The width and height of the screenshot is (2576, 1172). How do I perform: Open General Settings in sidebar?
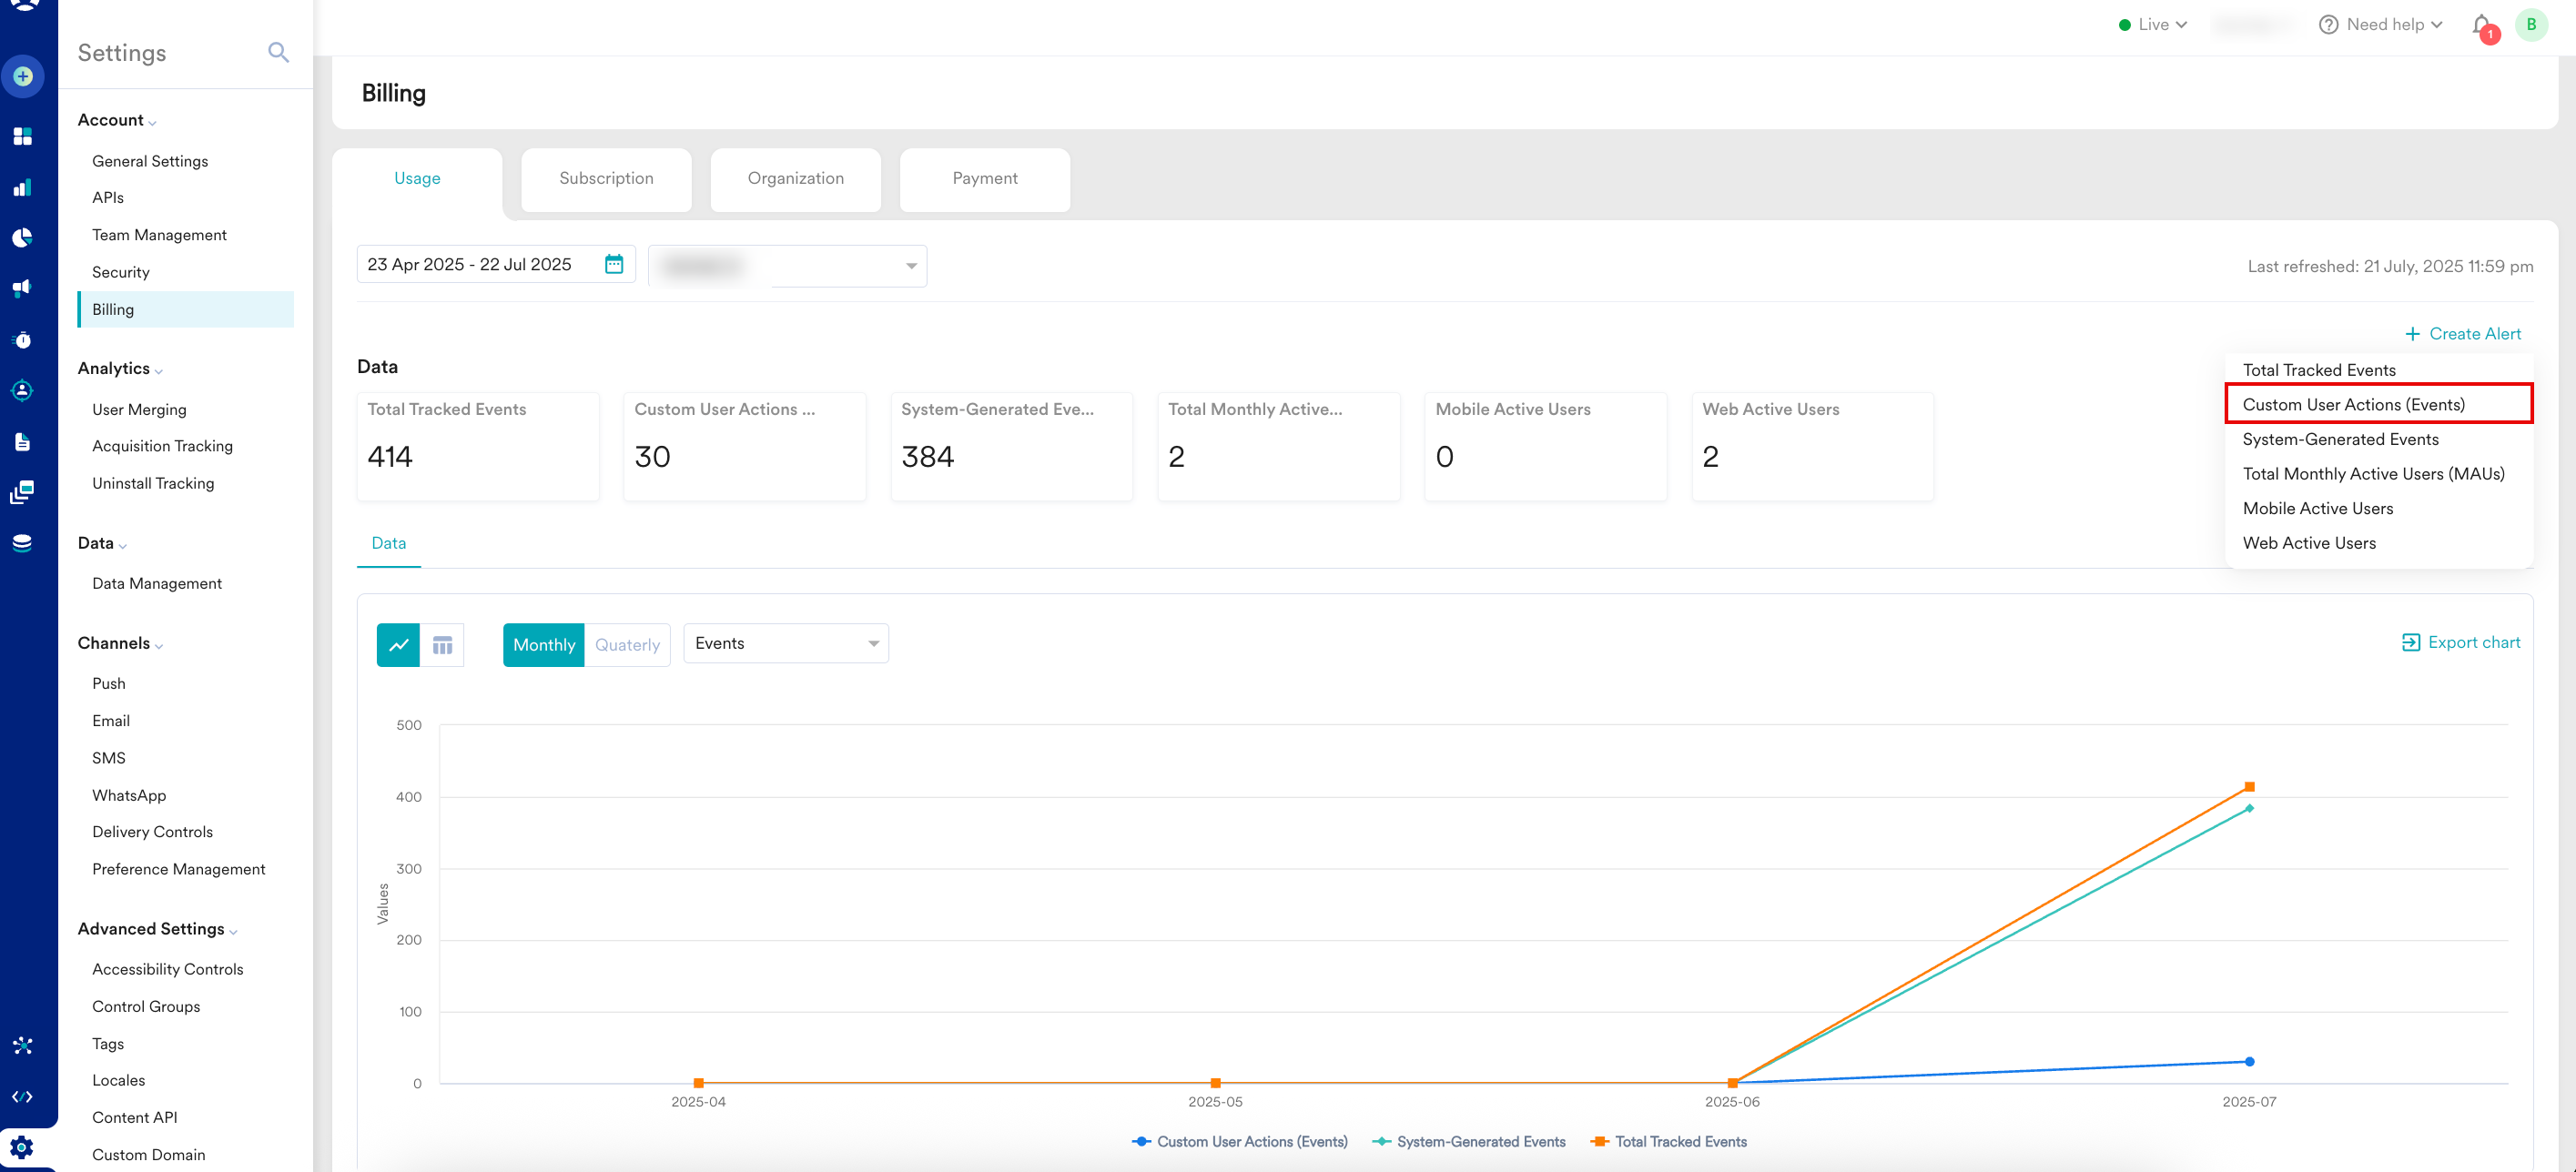click(150, 161)
